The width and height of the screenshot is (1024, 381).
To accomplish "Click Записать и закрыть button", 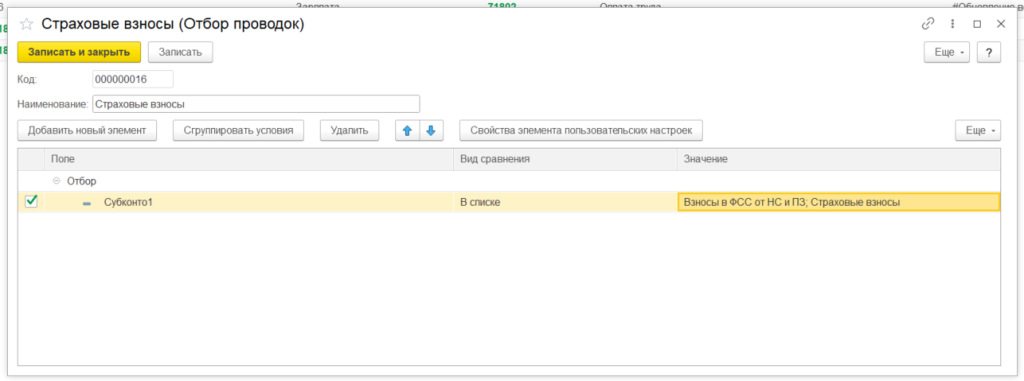I will (79, 52).
